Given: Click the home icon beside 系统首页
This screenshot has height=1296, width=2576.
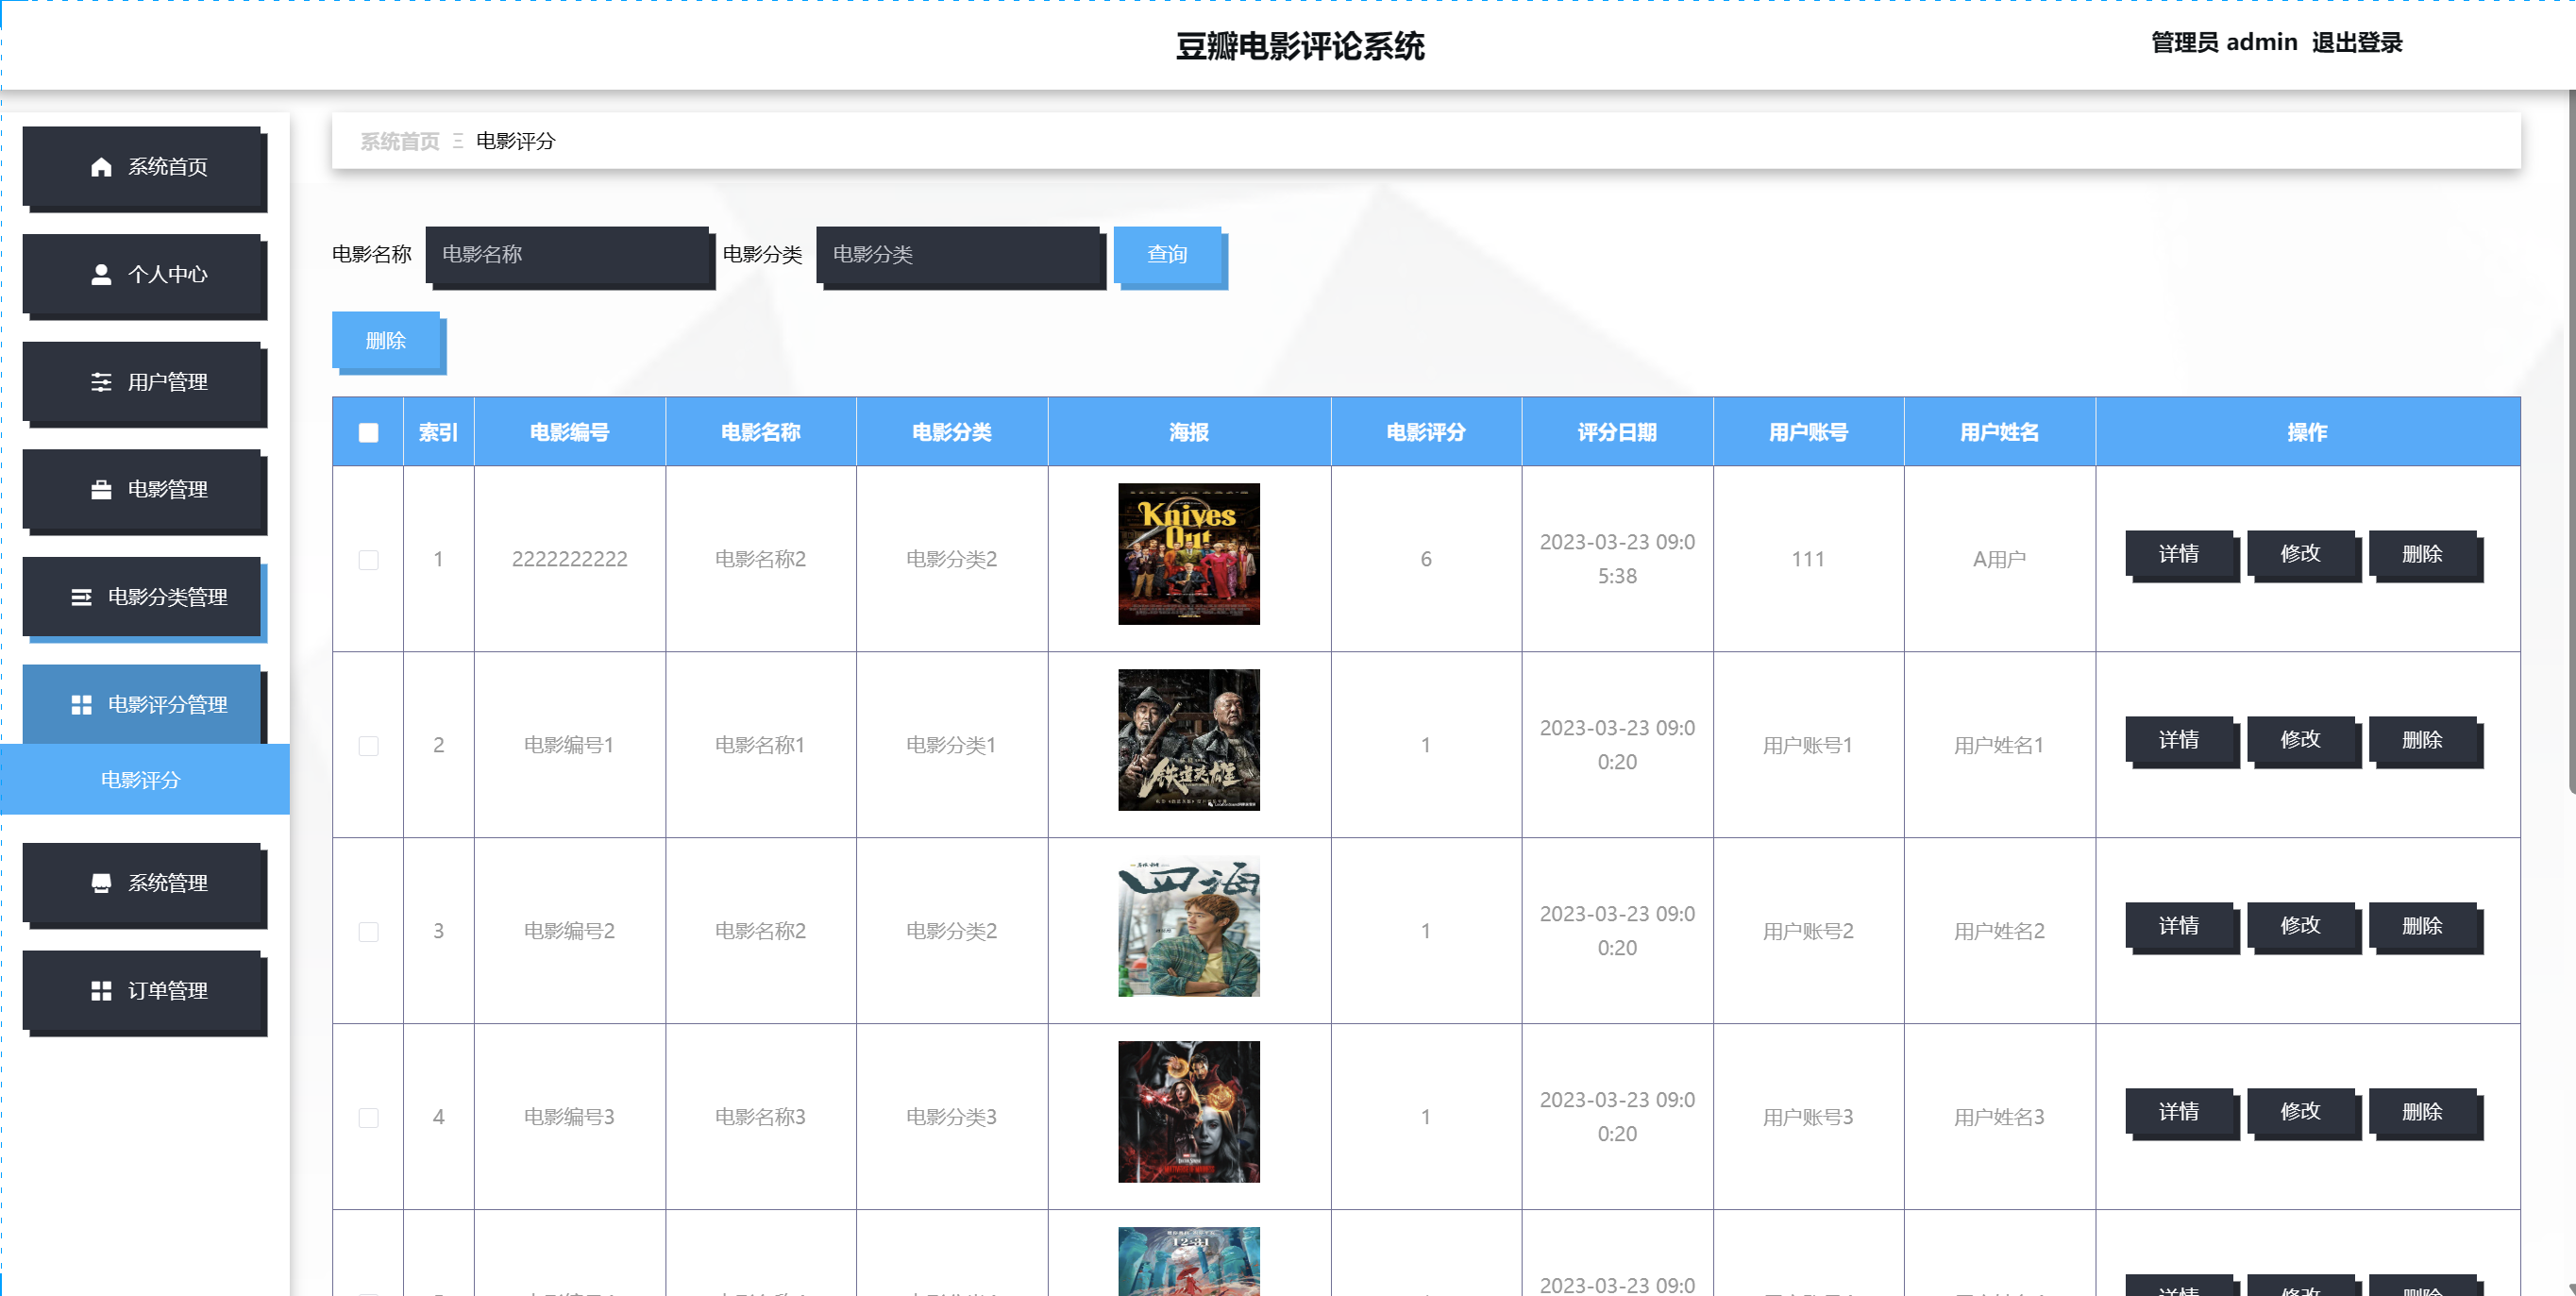Looking at the screenshot, I should 101,167.
